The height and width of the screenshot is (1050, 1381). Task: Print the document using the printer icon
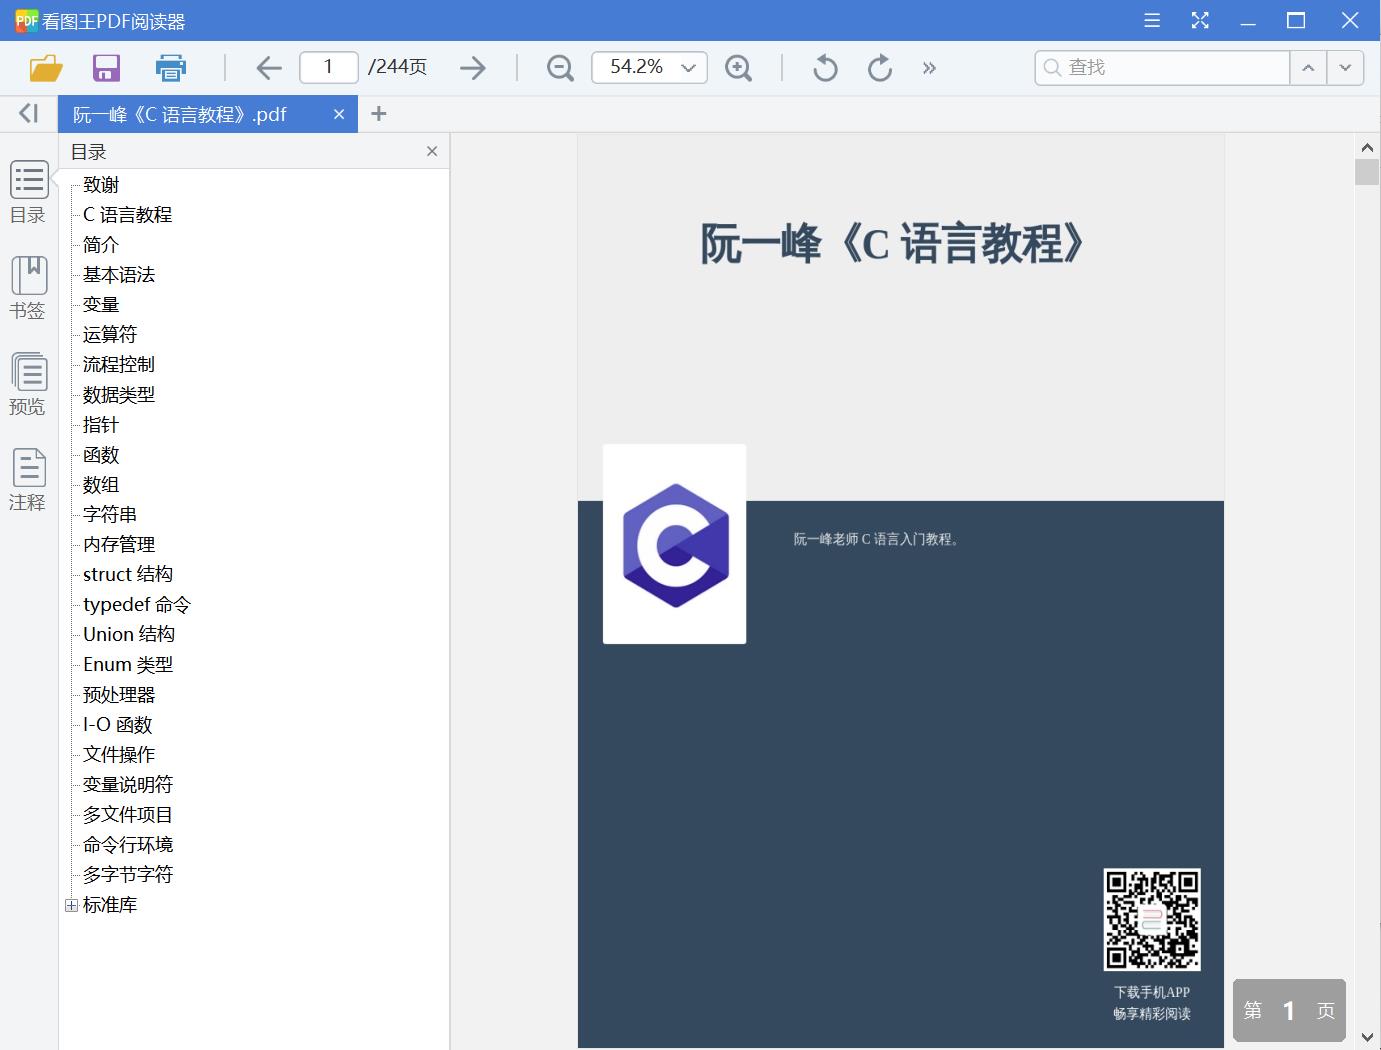170,67
